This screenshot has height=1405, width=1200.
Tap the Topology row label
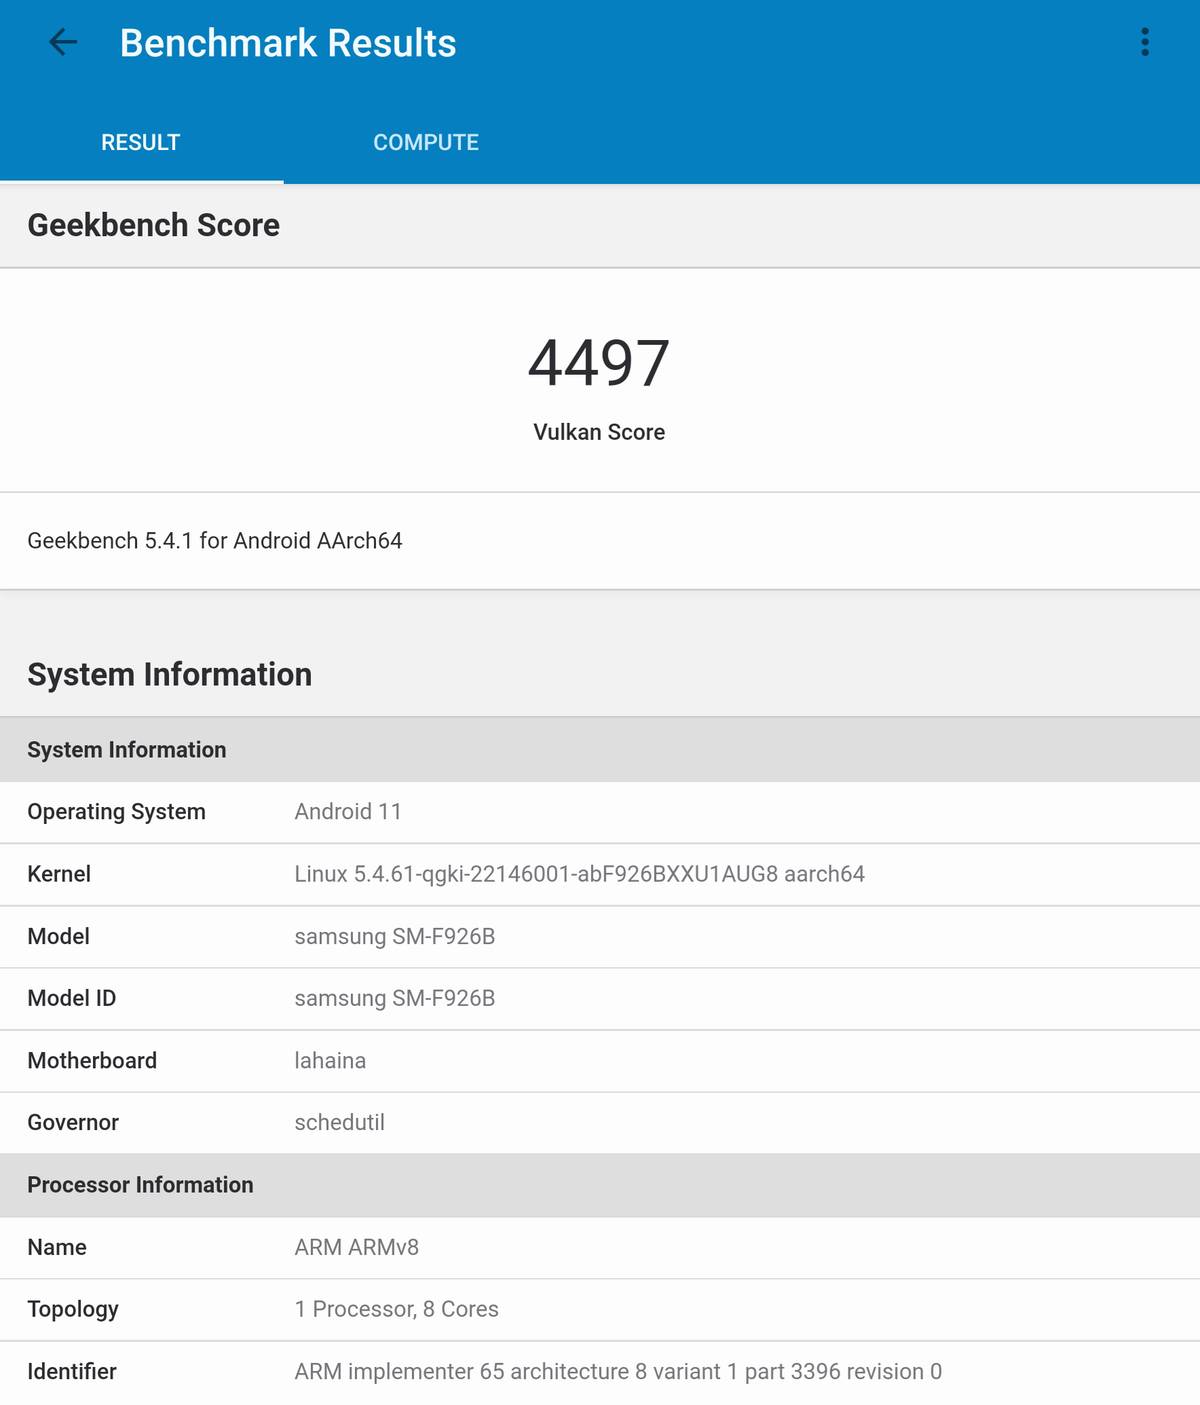pos(73,1310)
